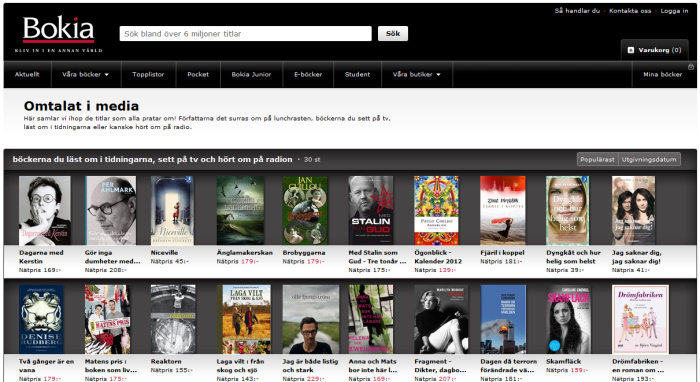
Task: Open Dagen då terrorn book cover
Action: click(503, 319)
